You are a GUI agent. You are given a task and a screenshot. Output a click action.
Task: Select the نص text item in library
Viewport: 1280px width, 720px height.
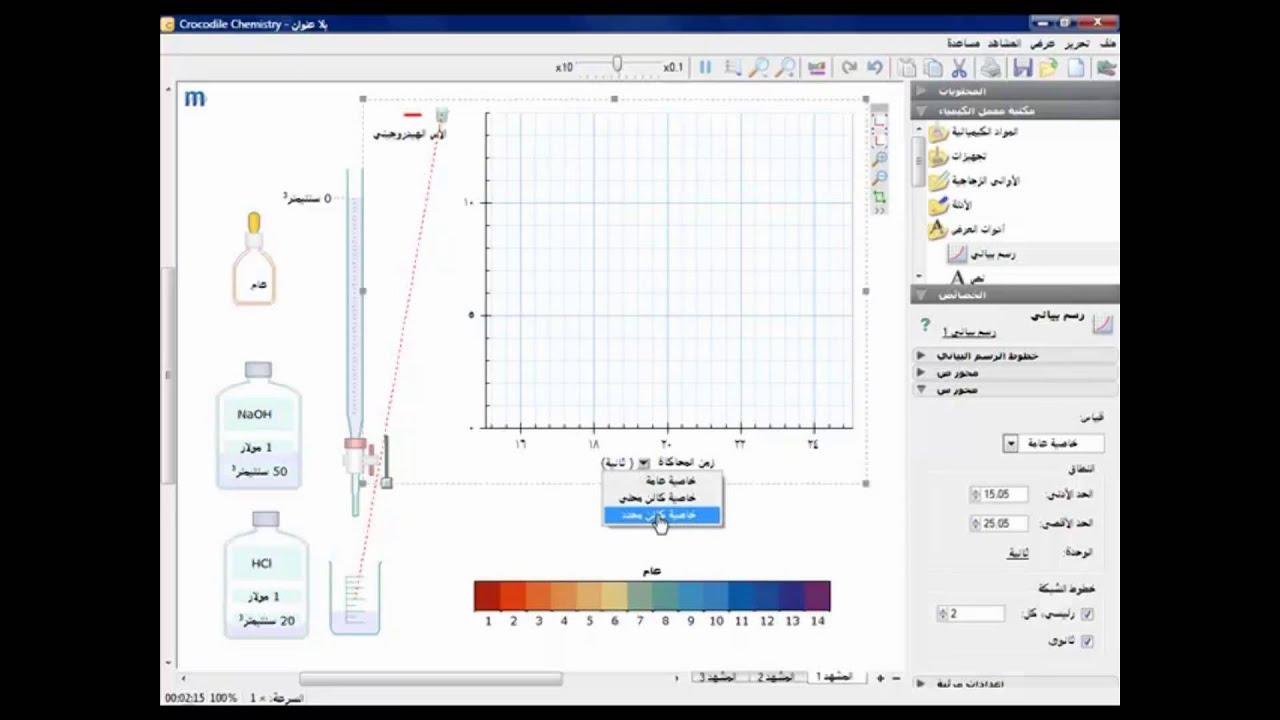(966, 278)
